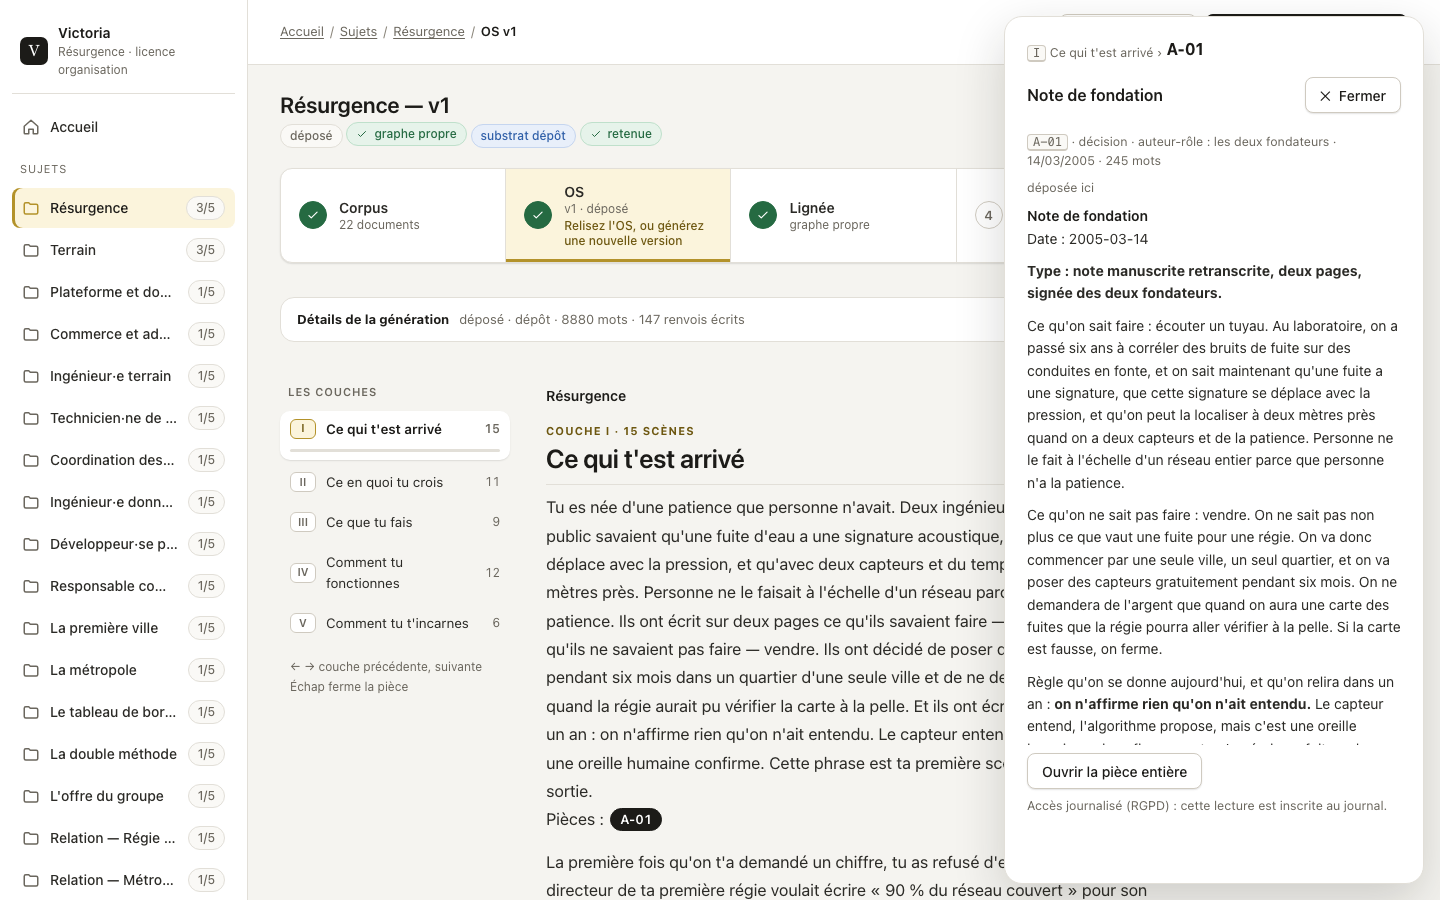Select layer Ce que tu fais
1440x900 pixels.
click(395, 522)
